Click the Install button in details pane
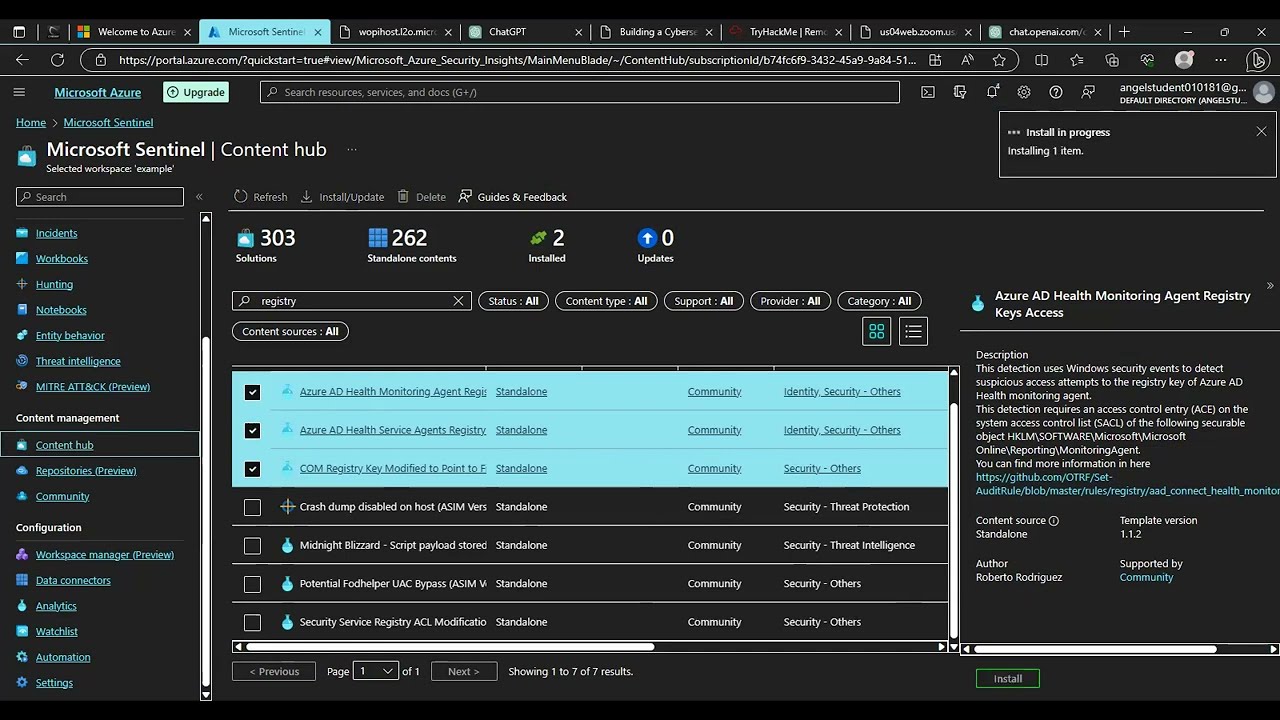 1008,679
